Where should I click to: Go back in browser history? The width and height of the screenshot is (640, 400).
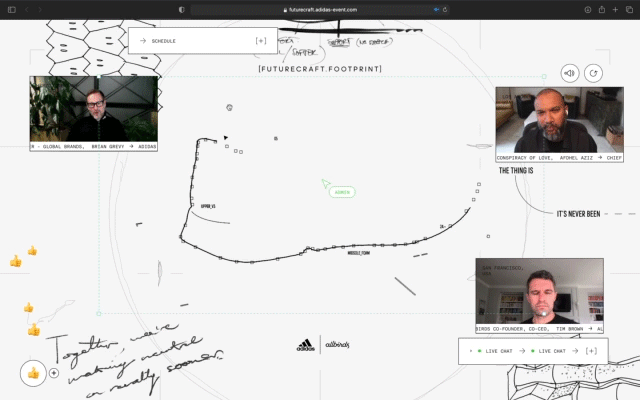pos(27,9)
